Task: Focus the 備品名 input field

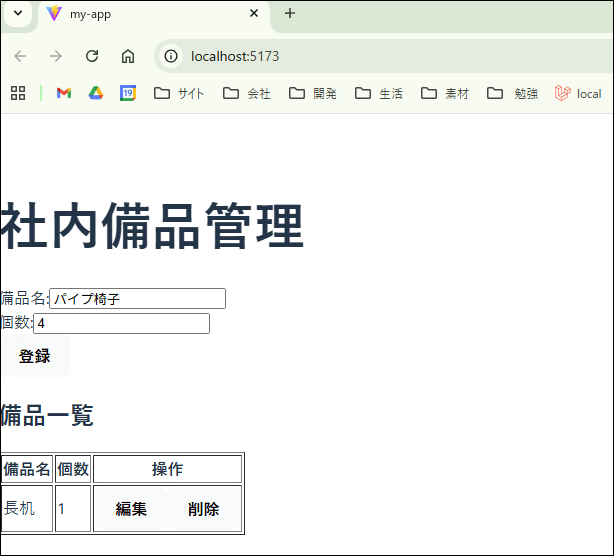Action: [137, 299]
